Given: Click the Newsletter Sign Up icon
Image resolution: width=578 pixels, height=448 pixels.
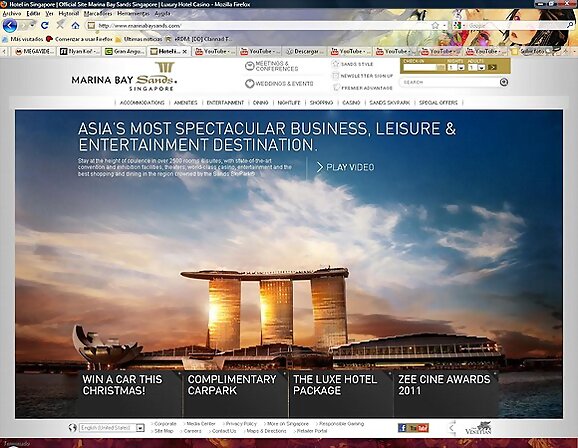Looking at the screenshot, I should 335,76.
